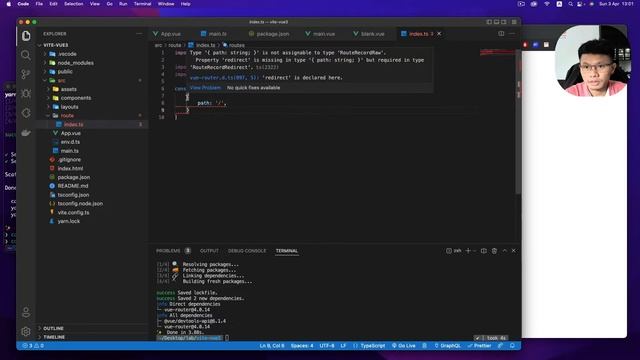Open the Extensions view
Screen dimensions: 640x360
[x=26, y=113]
